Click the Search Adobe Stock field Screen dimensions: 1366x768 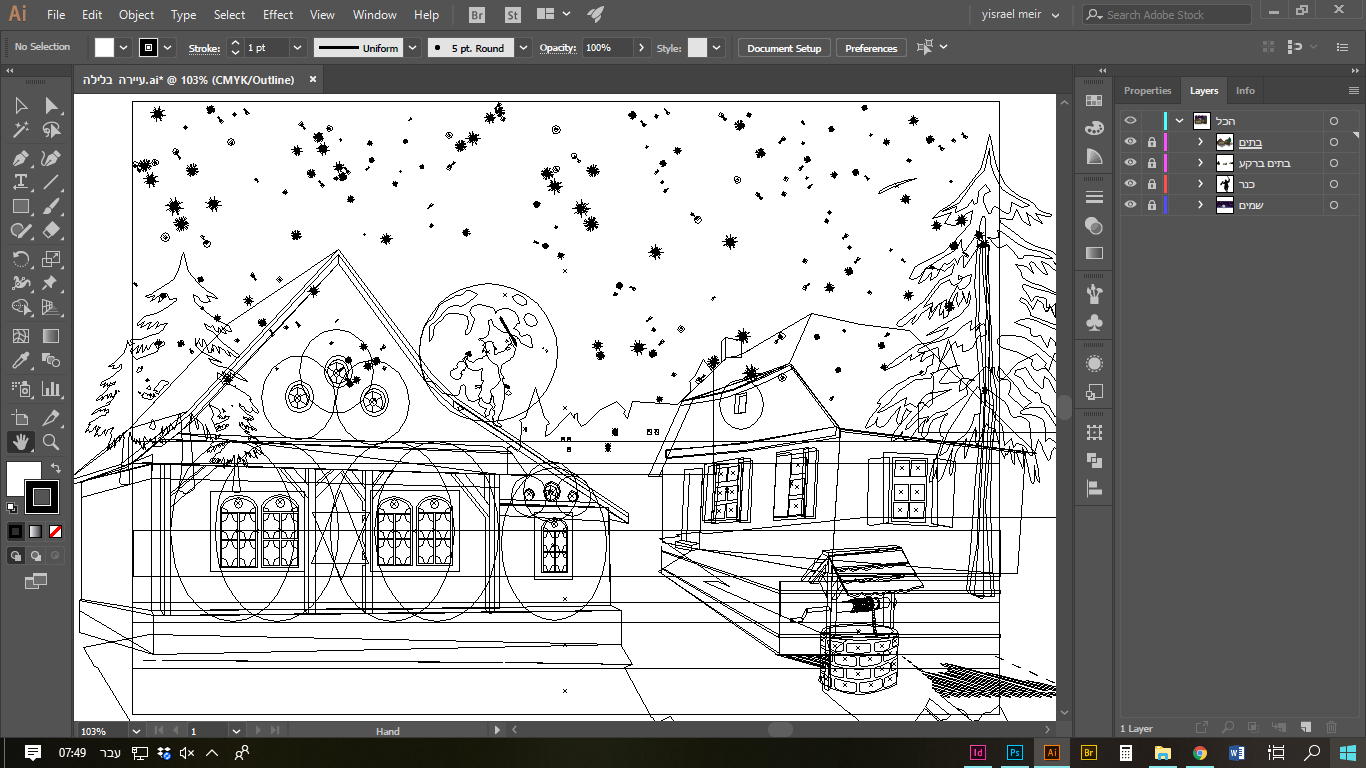click(x=1167, y=15)
